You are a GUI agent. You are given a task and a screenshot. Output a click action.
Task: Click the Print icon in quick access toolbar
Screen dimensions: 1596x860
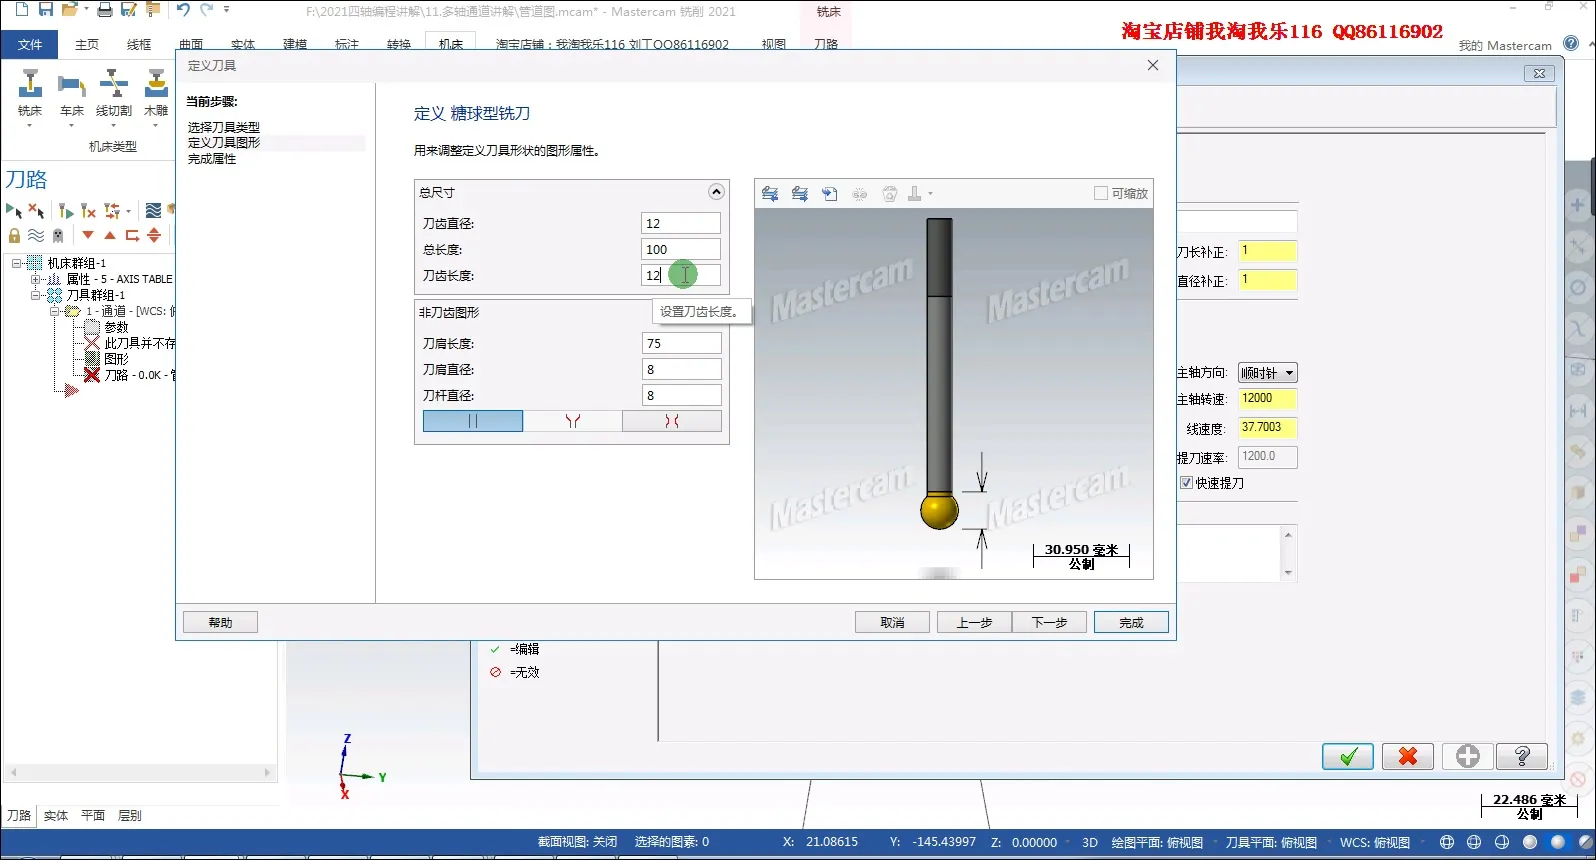point(104,10)
